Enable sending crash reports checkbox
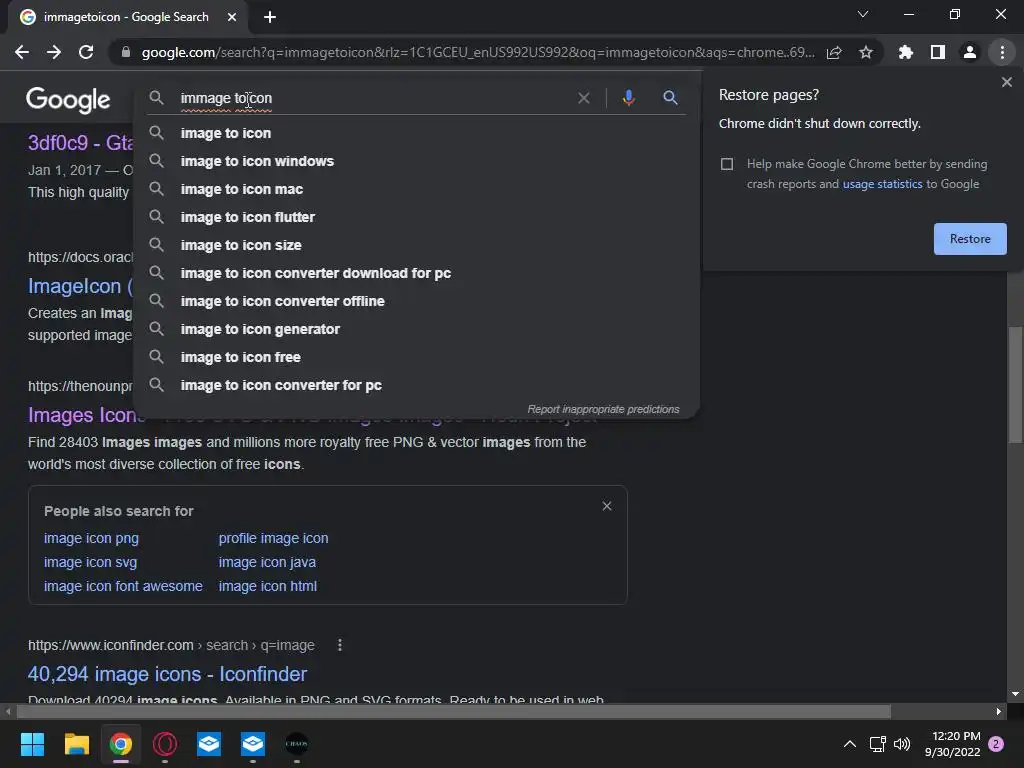The image size is (1024, 768). pos(727,164)
